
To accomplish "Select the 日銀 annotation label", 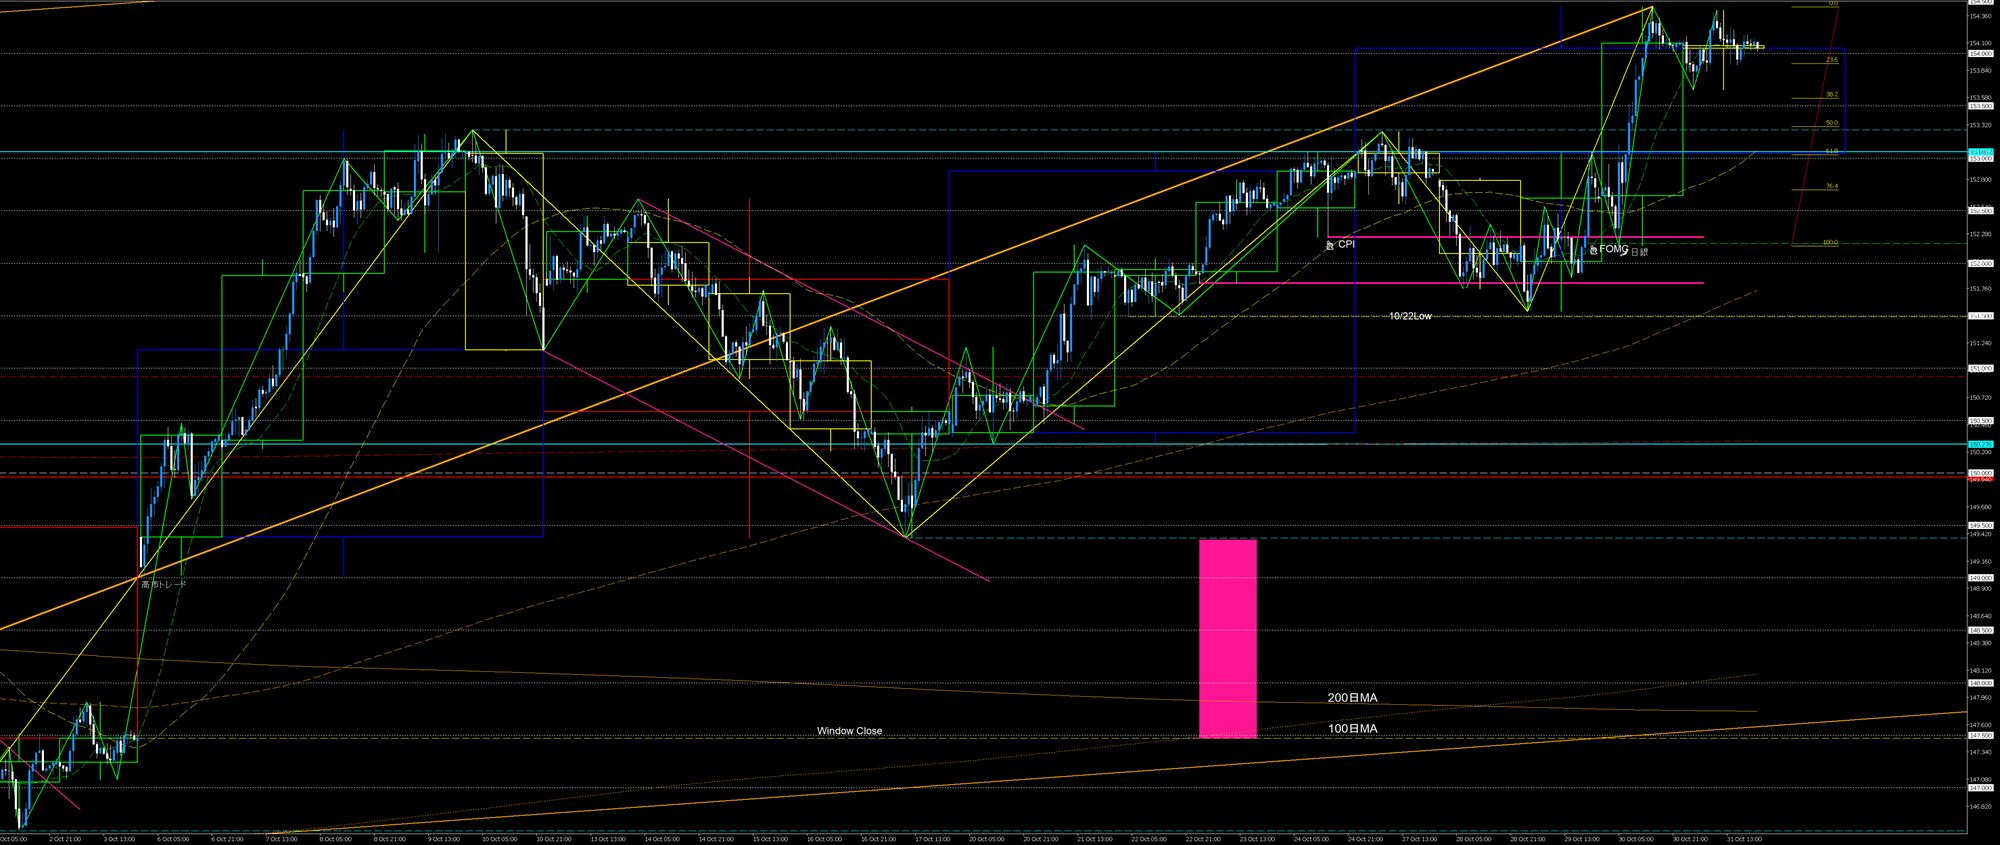I will (1639, 252).
